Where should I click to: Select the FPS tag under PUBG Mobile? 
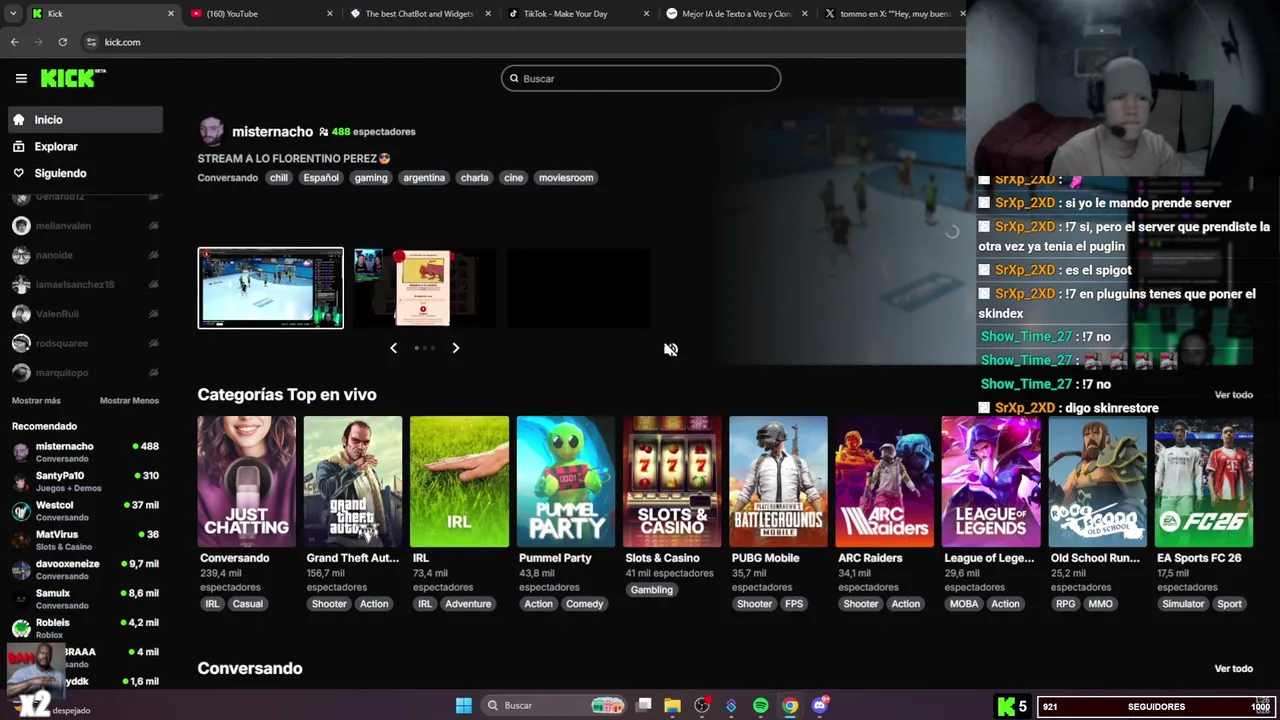click(x=794, y=604)
